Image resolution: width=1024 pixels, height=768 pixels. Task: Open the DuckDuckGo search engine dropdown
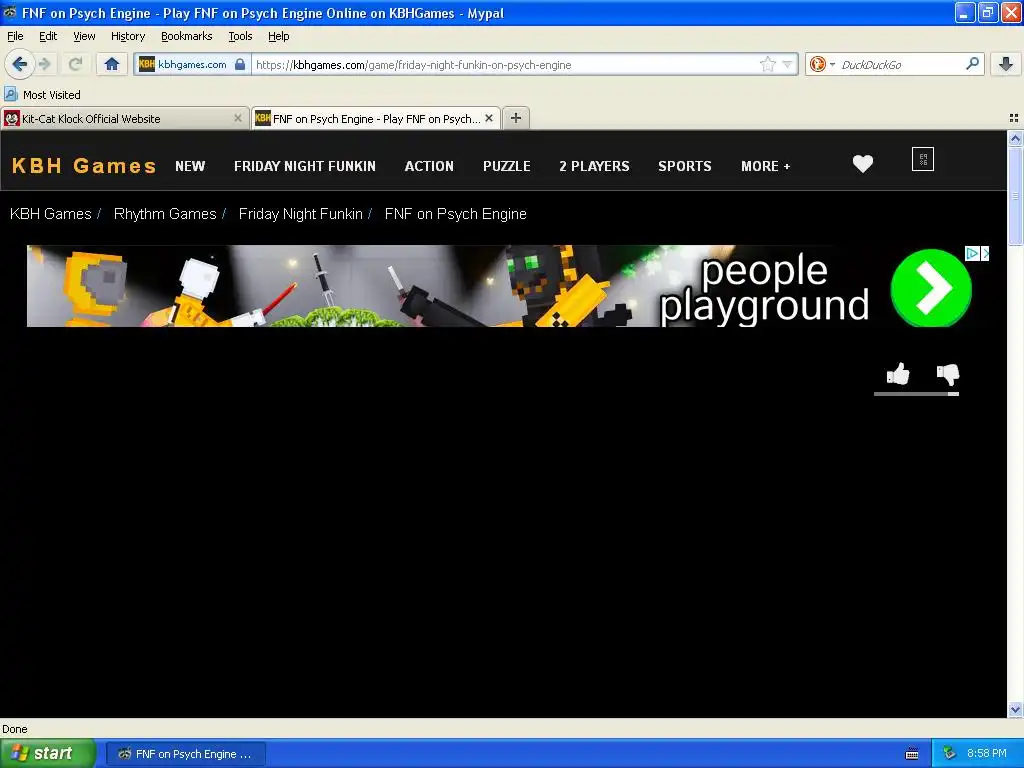(x=822, y=64)
